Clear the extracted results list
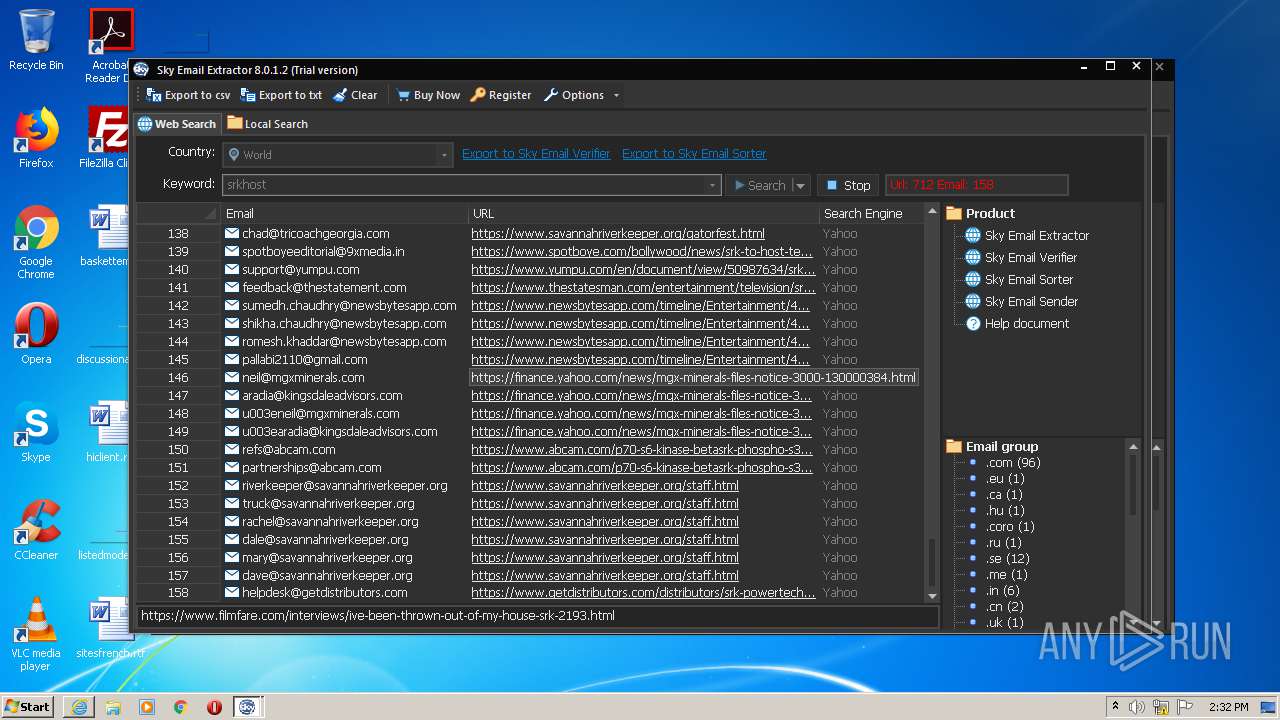Screen dimensions: 1280x720 click(x=355, y=95)
